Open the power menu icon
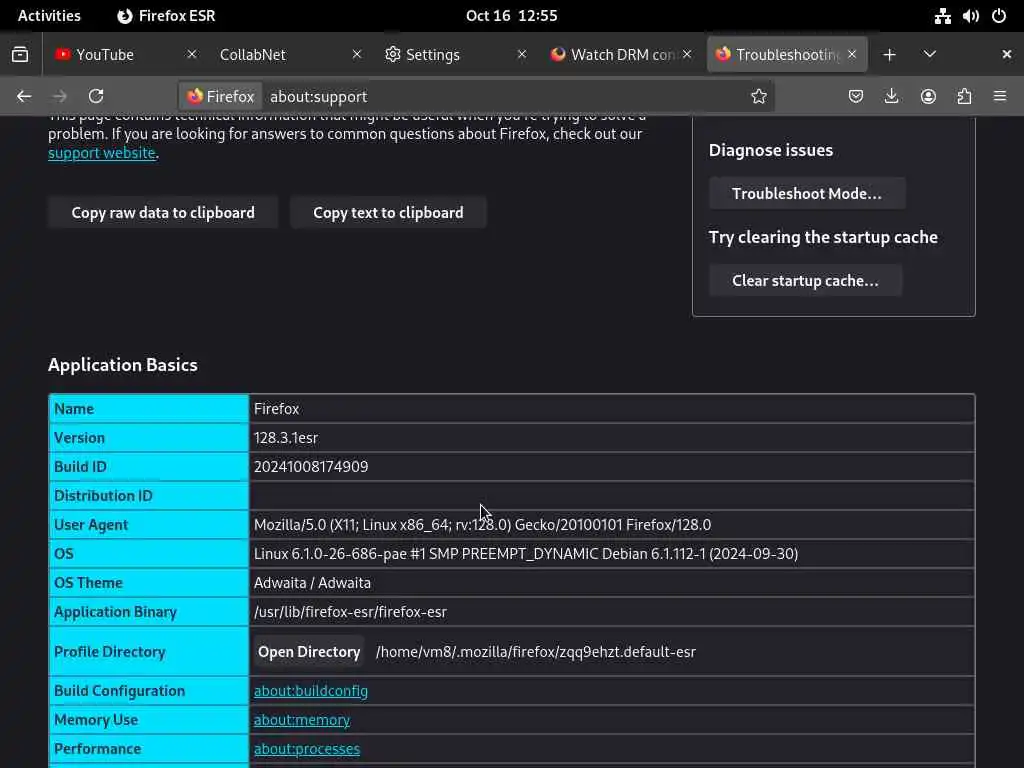Viewport: 1024px width, 768px height. click(x=999, y=16)
